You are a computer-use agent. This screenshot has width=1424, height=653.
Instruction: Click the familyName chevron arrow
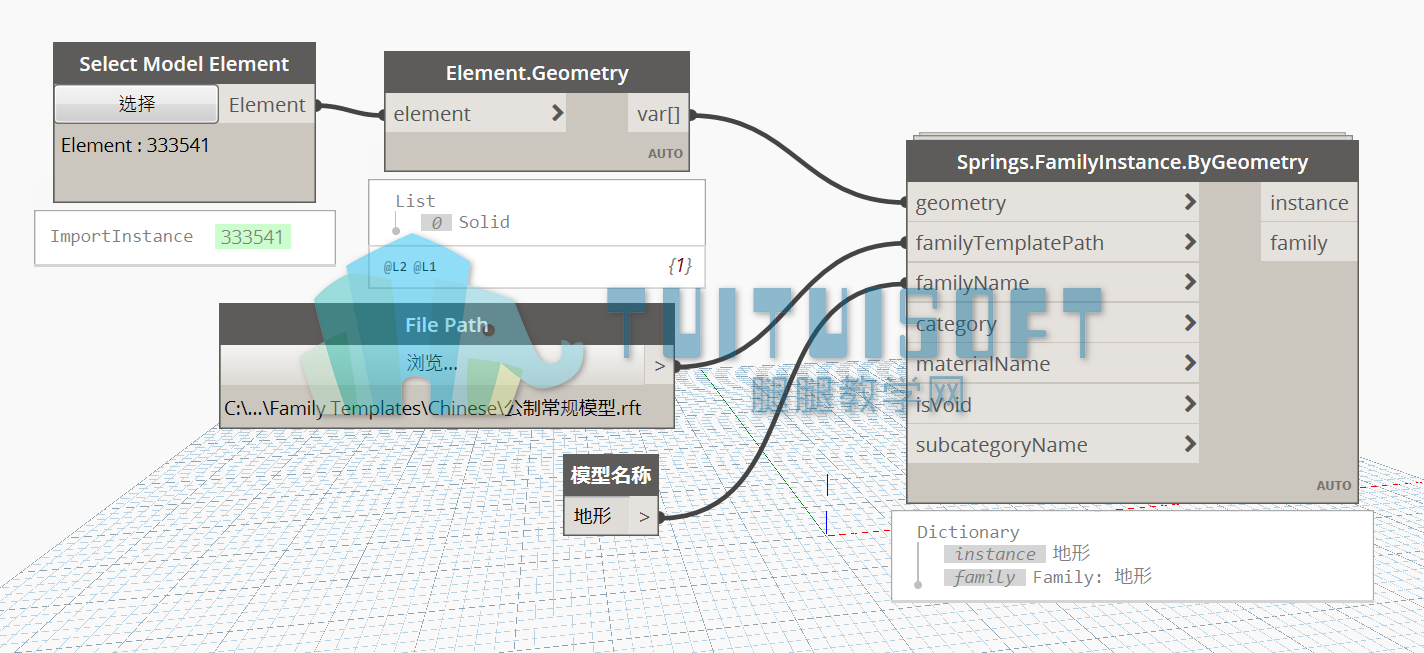[1190, 282]
